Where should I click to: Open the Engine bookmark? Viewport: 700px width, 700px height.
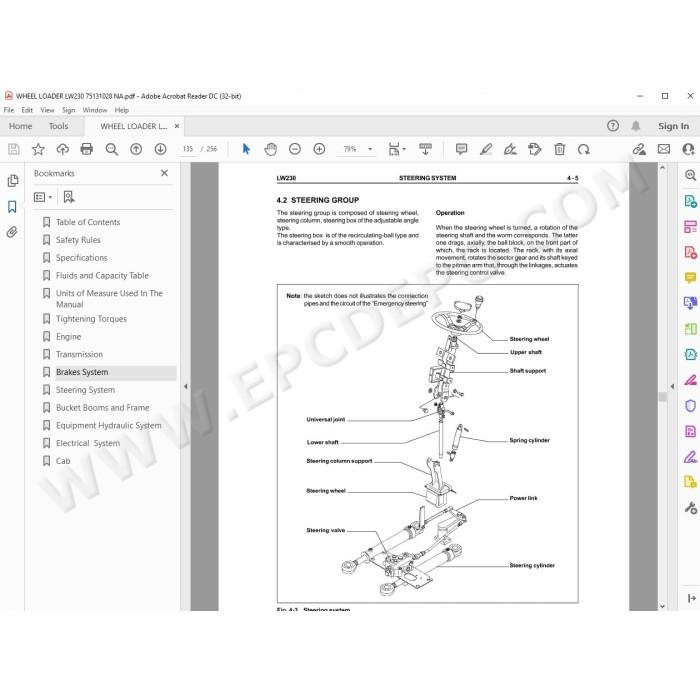click(x=68, y=337)
